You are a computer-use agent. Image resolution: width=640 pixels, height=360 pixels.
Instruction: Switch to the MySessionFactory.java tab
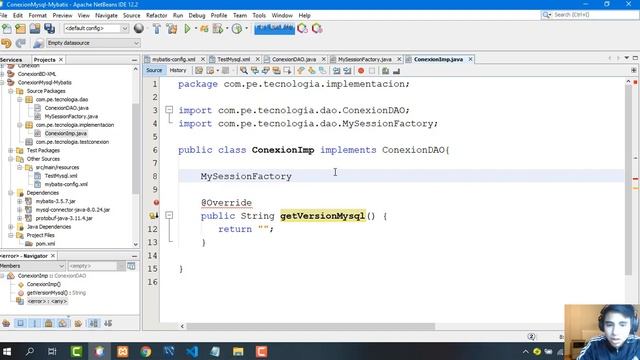(364, 59)
